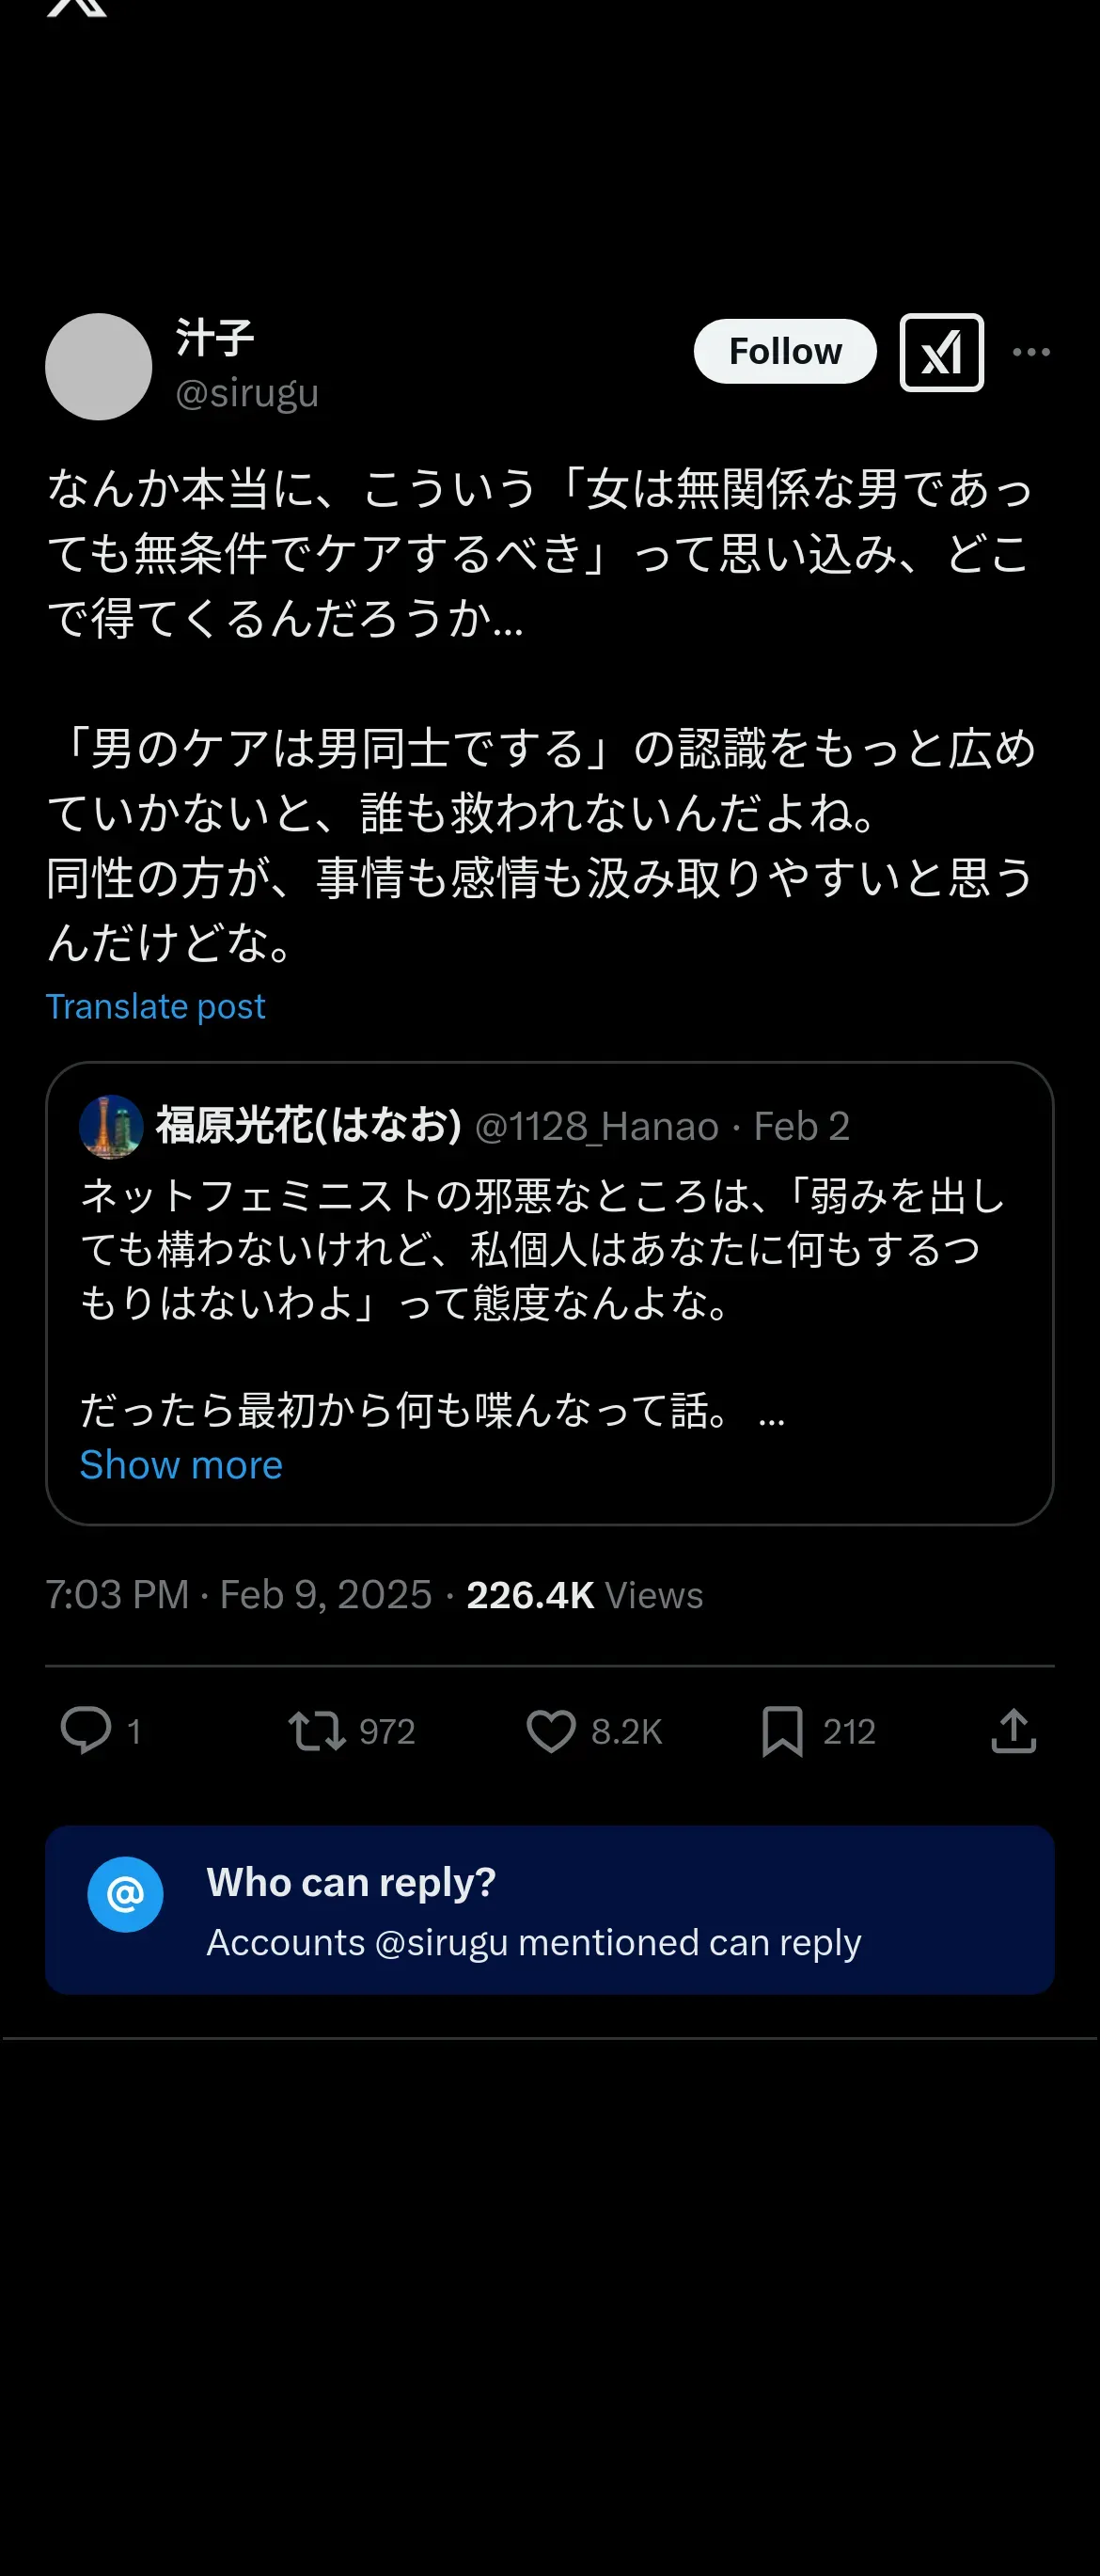Click the @1128_Hanao handle
1100x2576 pixels.
[596, 1127]
